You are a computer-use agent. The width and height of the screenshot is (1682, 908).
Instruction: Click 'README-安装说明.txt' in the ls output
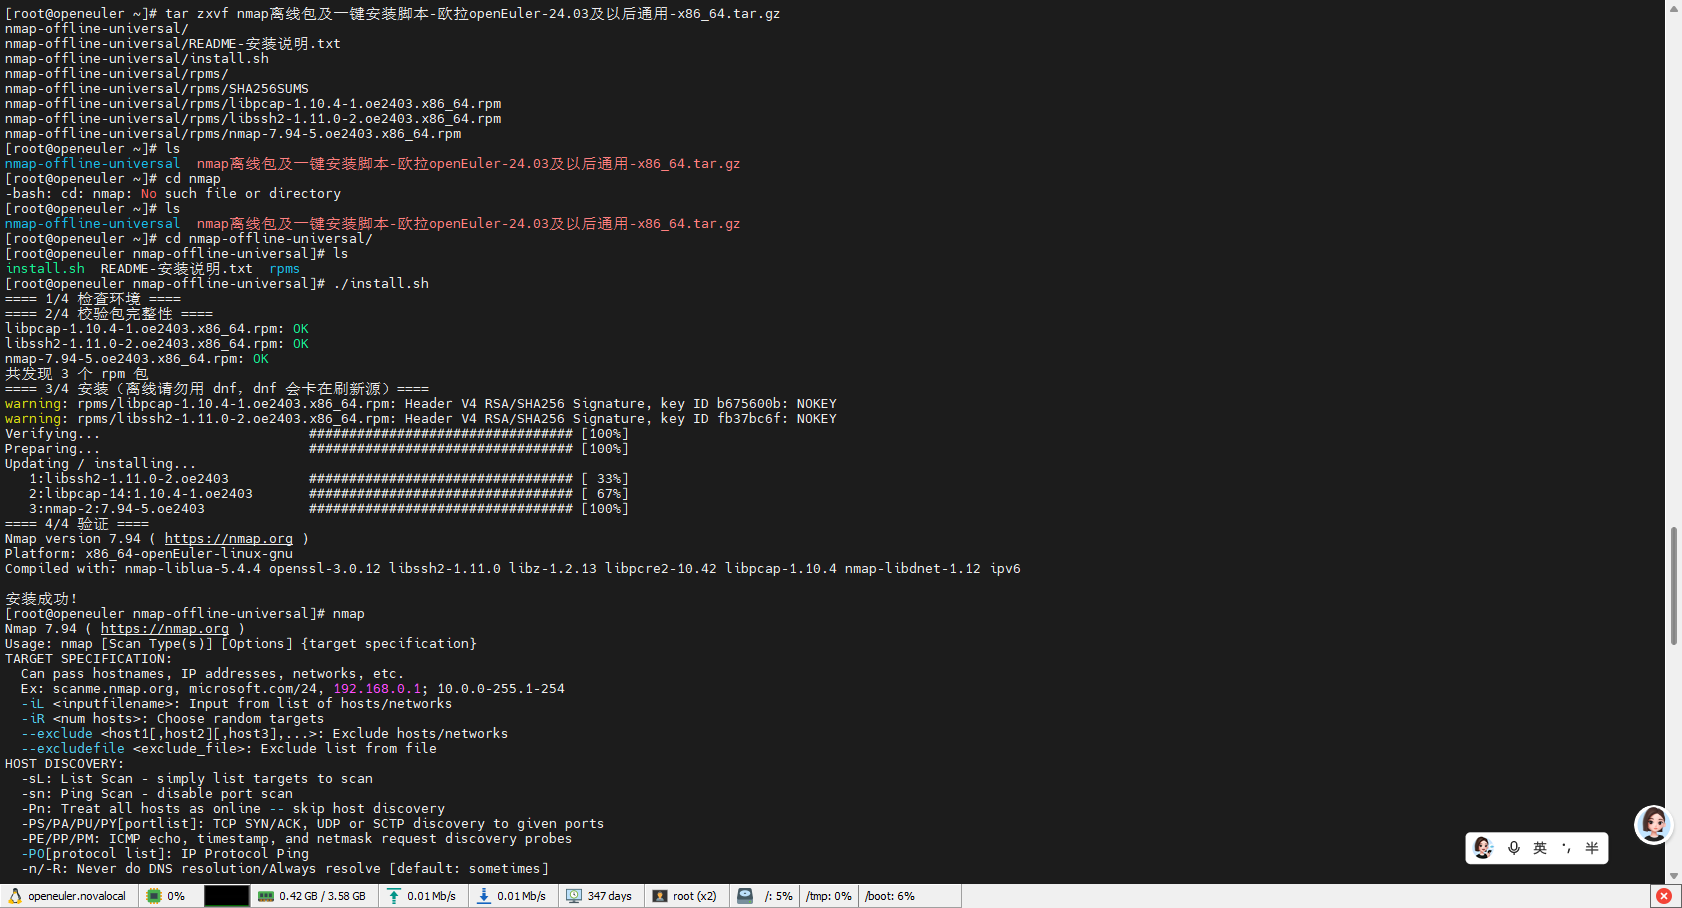click(177, 269)
